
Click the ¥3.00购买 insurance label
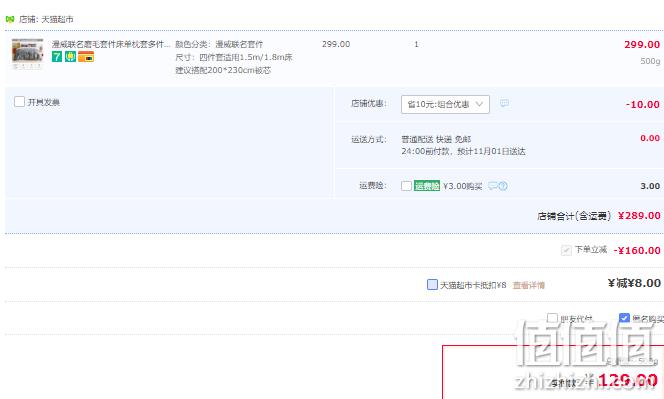[x=462, y=186]
